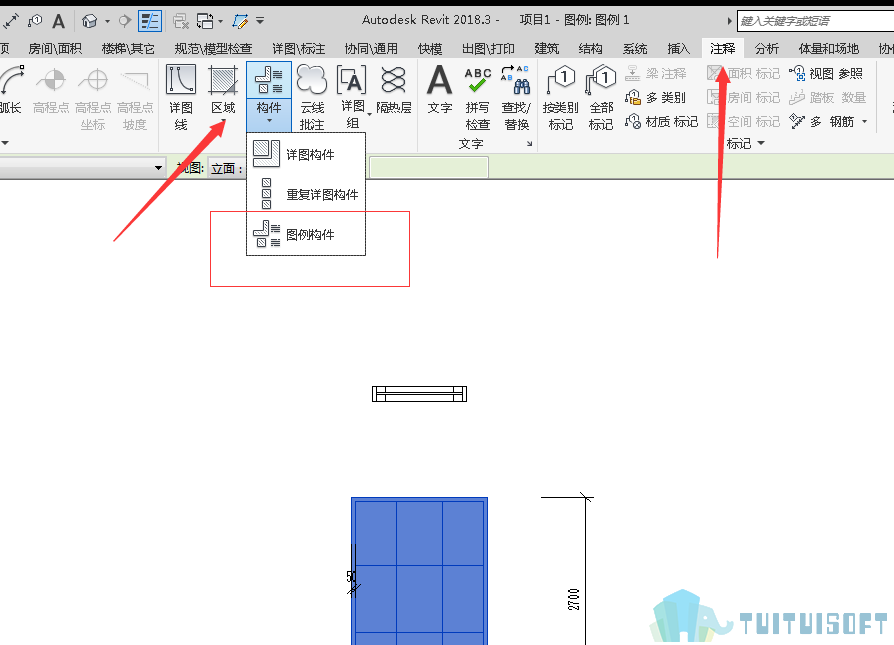Expand the 构件 dropdown arrow
The height and width of the screenshot is (645, 894).
269,121
